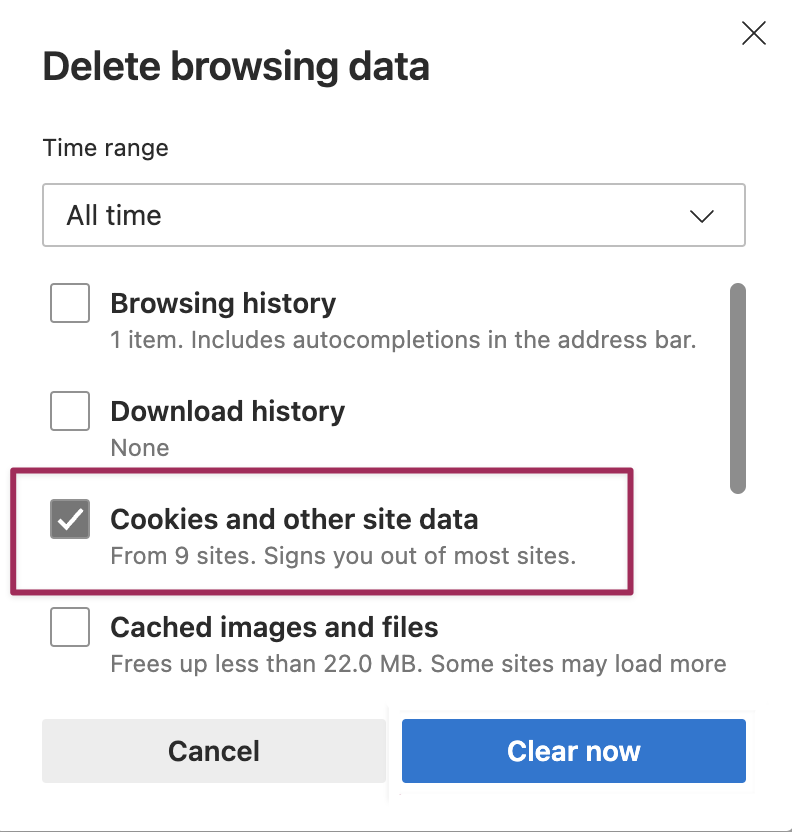Click the 'Frees up less than 22.0 MB' text

coord(418,663)
